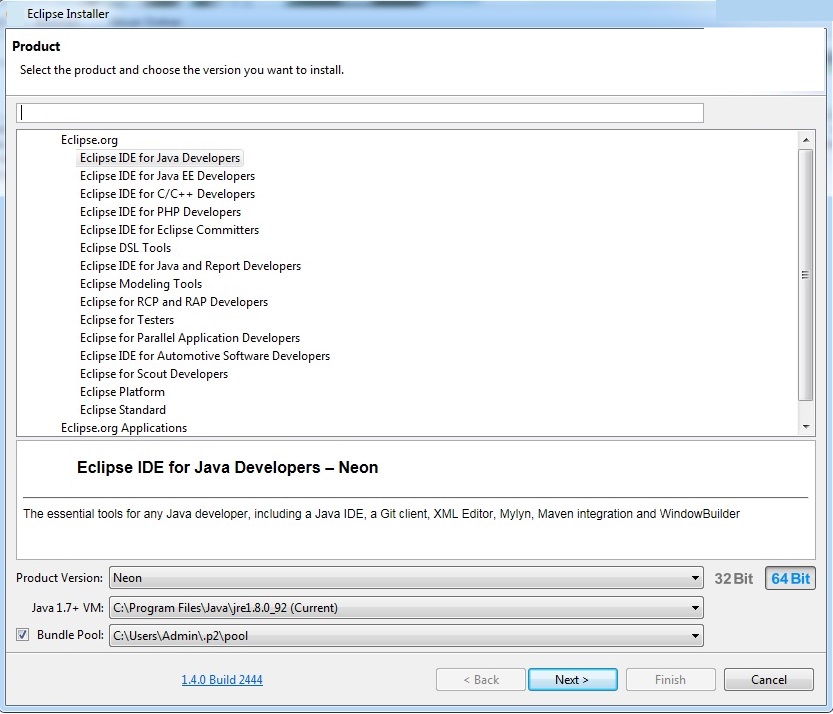
Task: Click the Eclipse.org Applications category
Action: click(x=124, y=428)
